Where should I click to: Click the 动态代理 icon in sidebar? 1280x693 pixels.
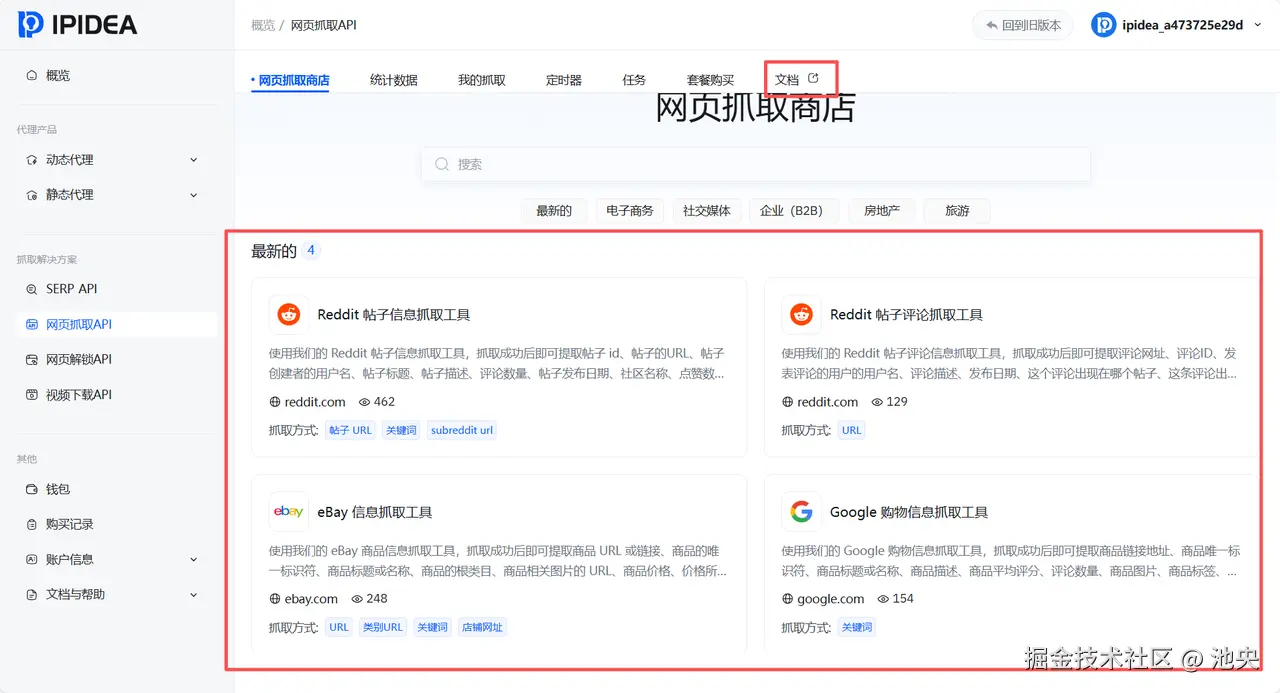pos(32,160)
